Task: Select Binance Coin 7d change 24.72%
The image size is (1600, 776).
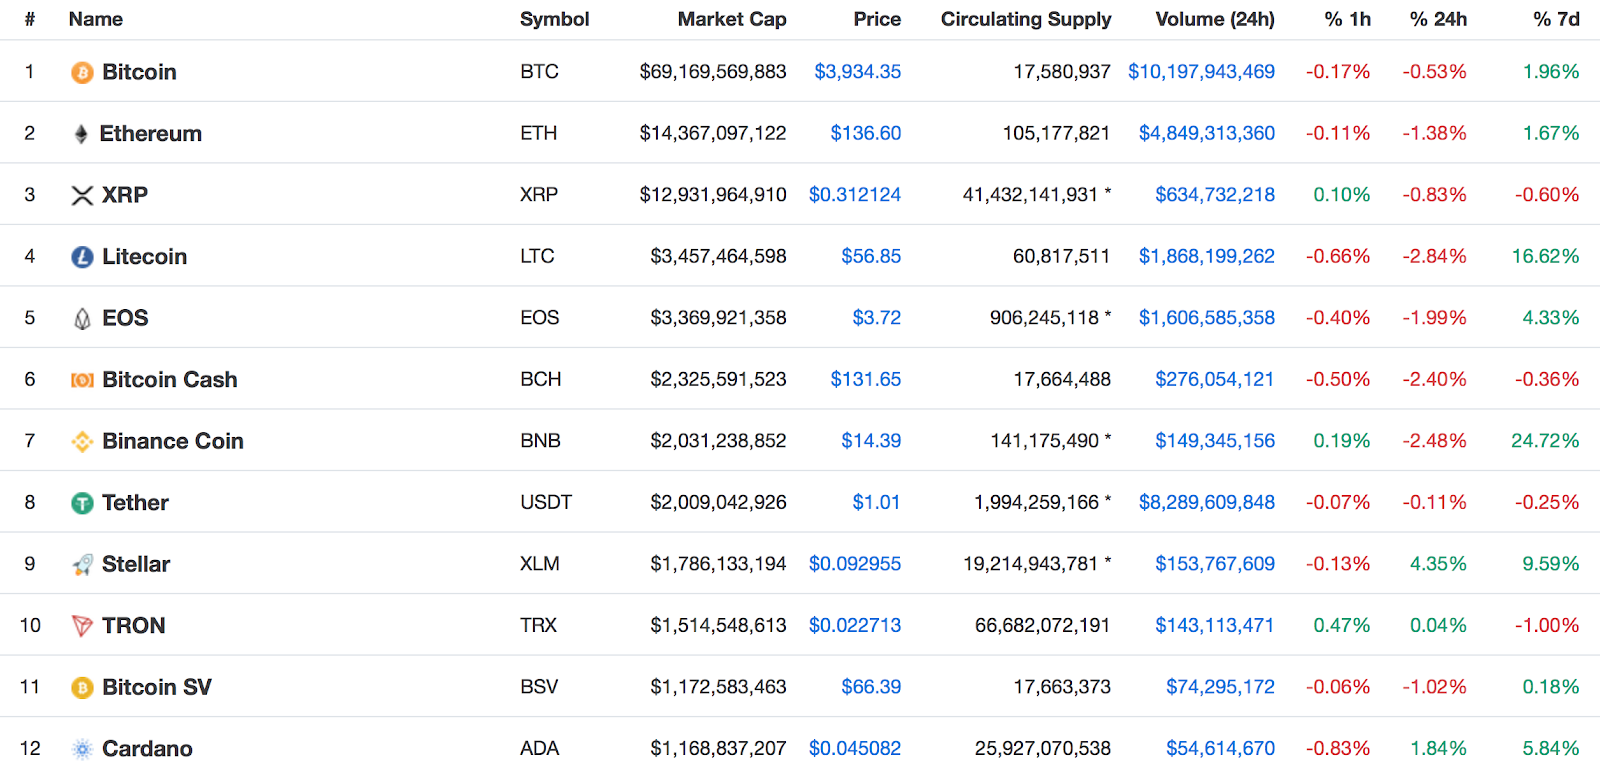Action: click(1546, 441)
